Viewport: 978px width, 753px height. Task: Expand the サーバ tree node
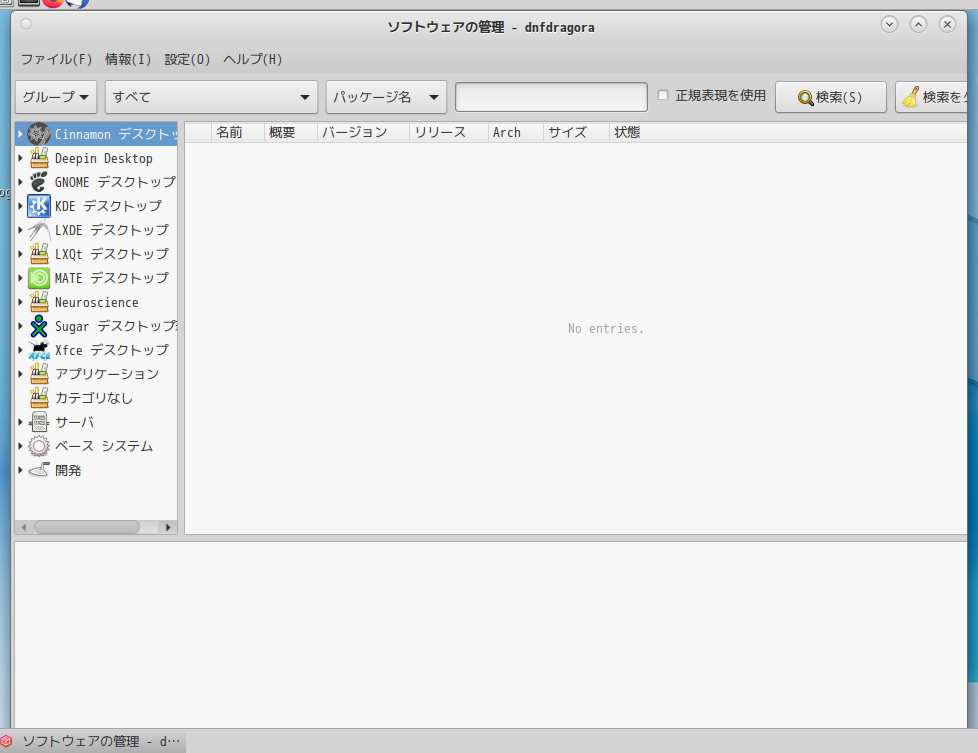point(20,422)
